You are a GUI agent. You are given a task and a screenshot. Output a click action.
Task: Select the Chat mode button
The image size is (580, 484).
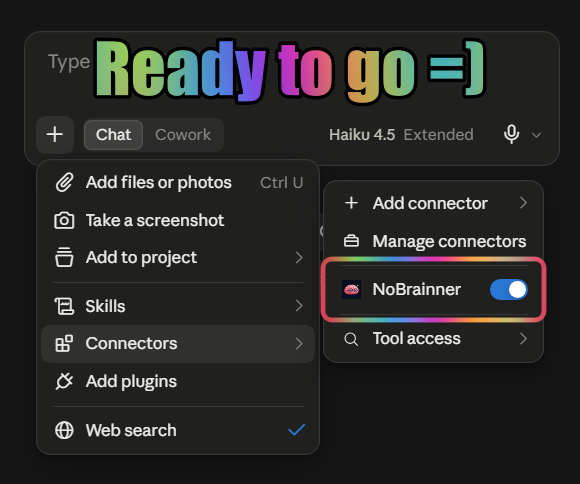[113, 135]
